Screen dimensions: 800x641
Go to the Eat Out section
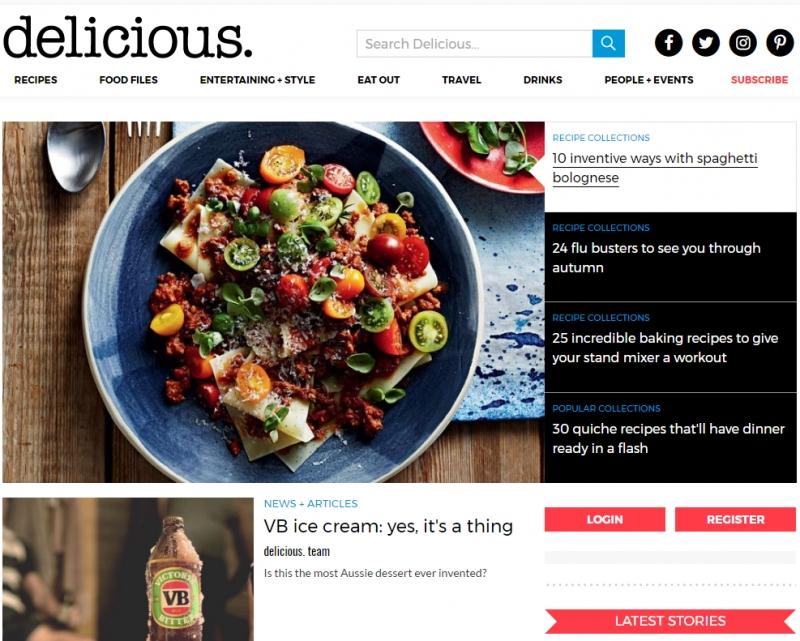(379, 80)
